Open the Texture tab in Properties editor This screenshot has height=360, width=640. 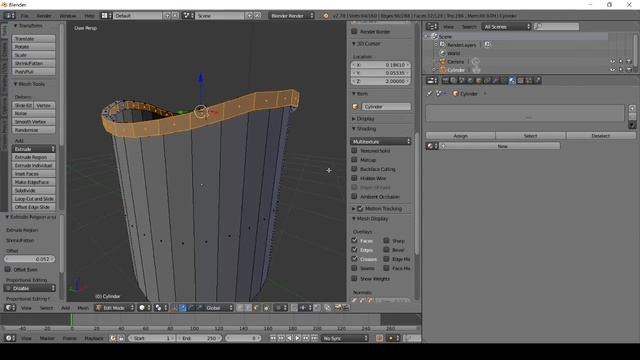pyautogui.click(x=520, y=80)
